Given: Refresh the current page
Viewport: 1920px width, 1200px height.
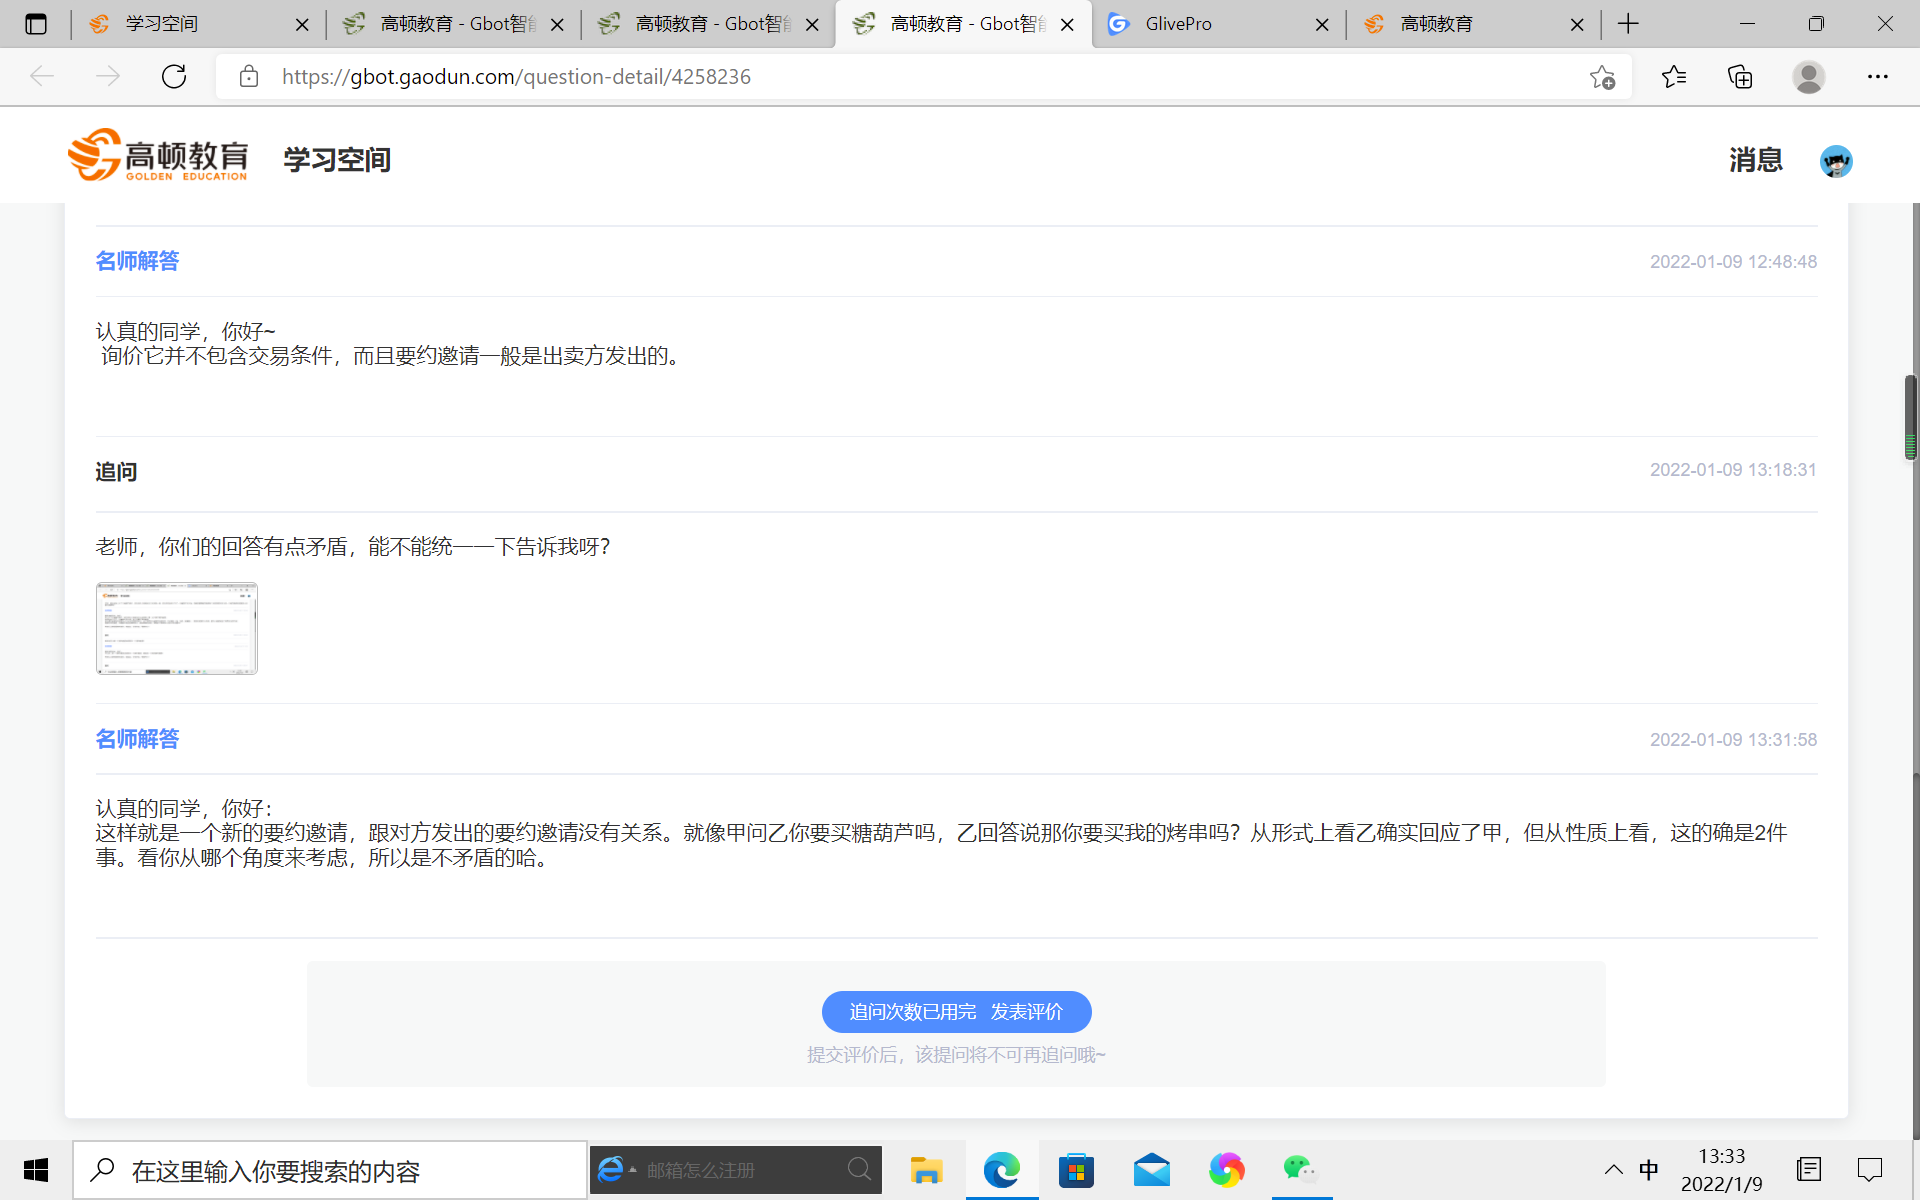Looking at the screenshot, I should pyautogui.click(x=173, y=76).
